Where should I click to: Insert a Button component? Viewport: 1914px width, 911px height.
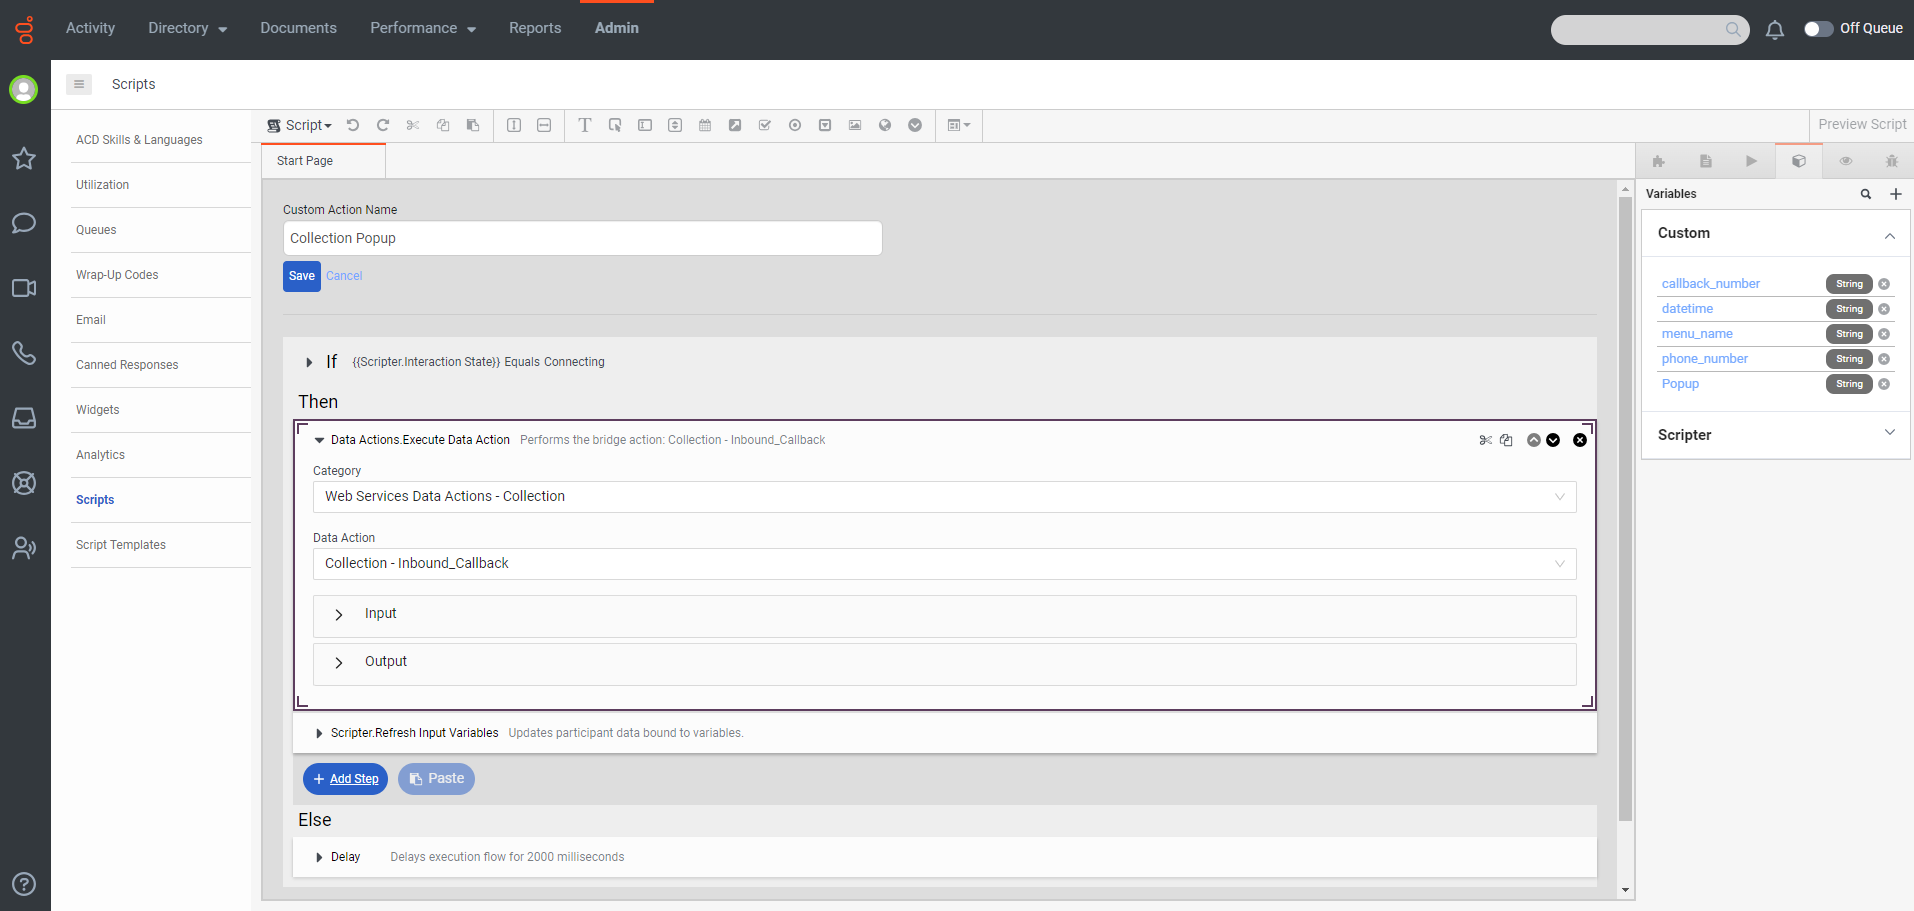pos(615,125)
